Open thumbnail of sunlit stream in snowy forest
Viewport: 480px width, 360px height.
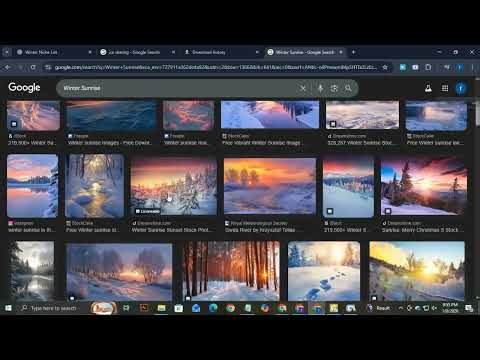click(x=95, y=186)
